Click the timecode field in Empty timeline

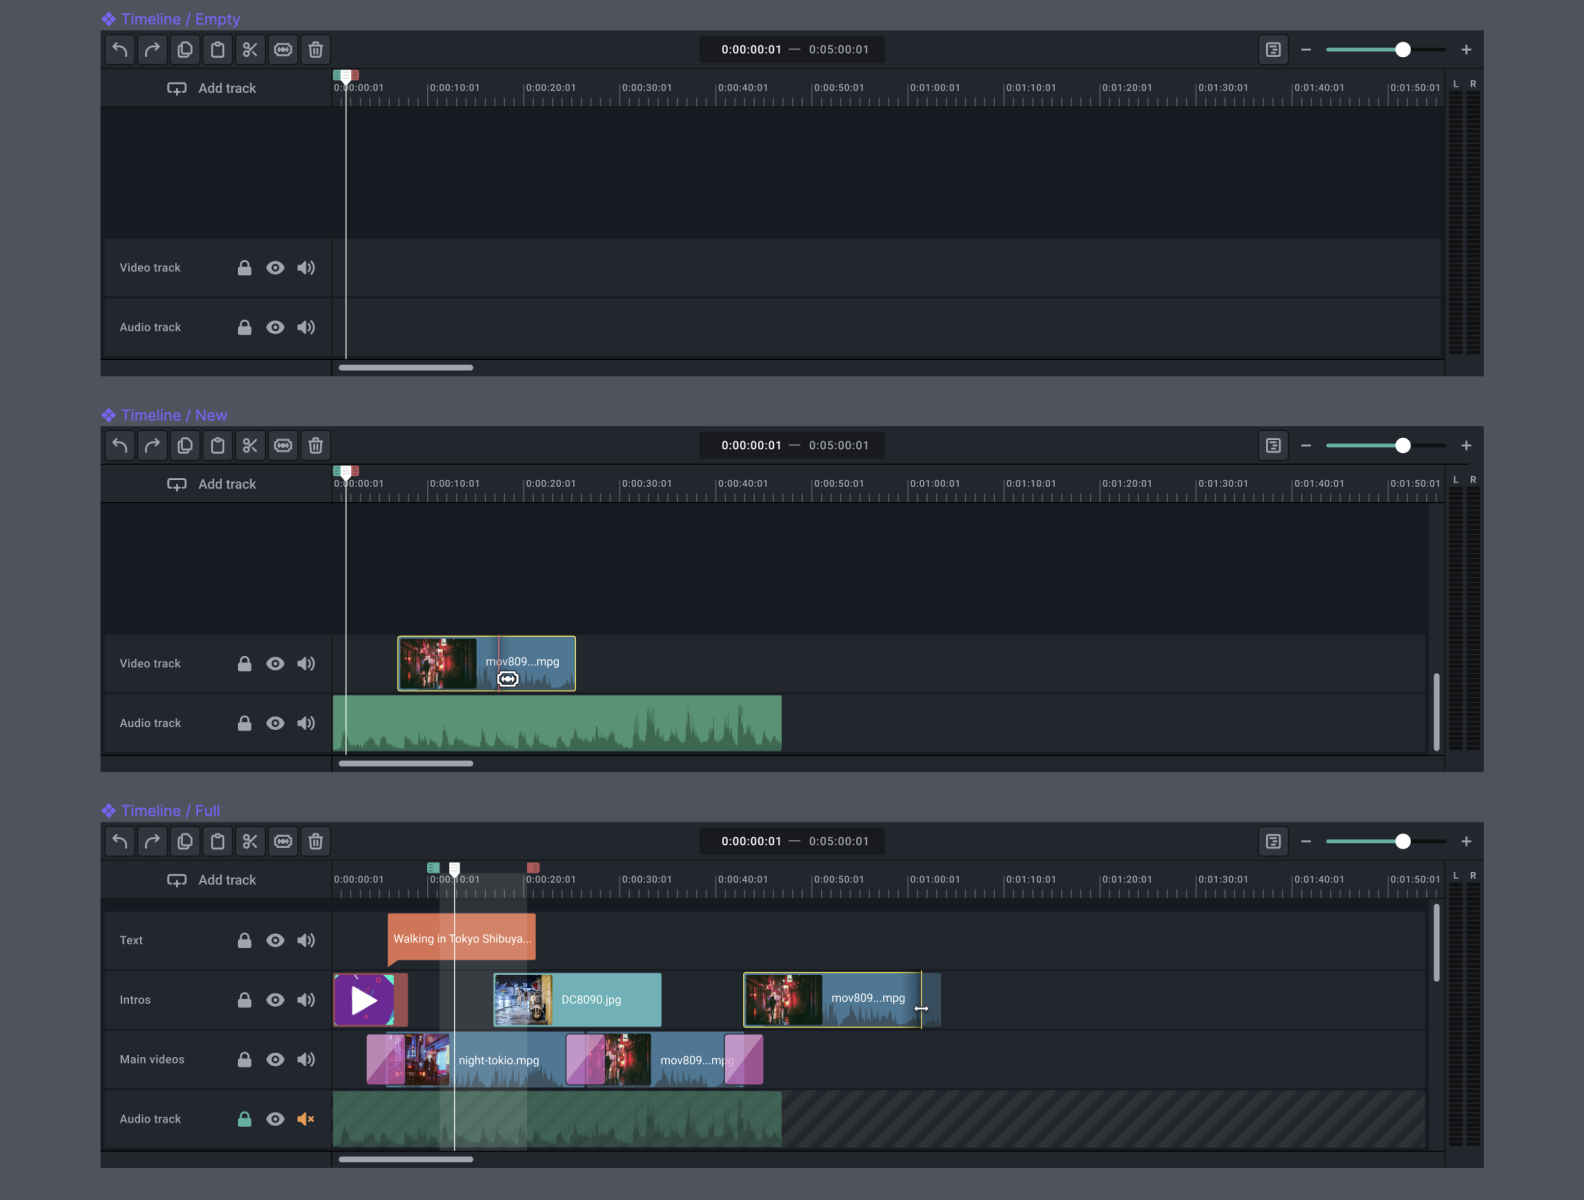click(x=792, y=49)
